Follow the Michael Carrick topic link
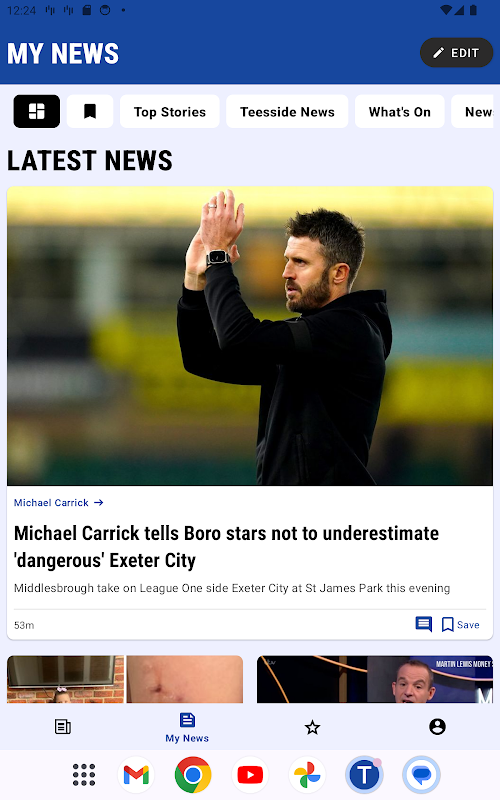 click(59, 503)
